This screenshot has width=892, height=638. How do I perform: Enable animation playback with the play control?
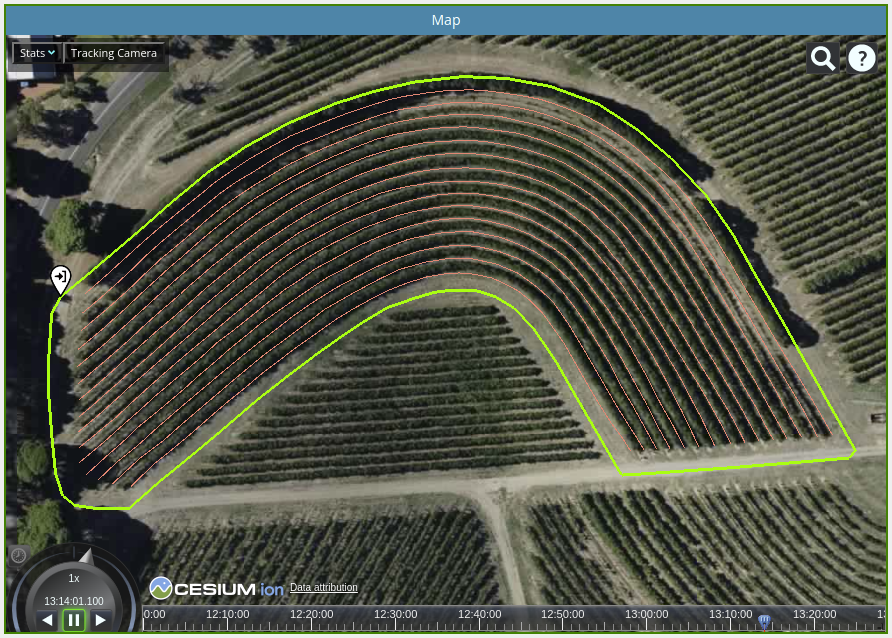point(99,621)
